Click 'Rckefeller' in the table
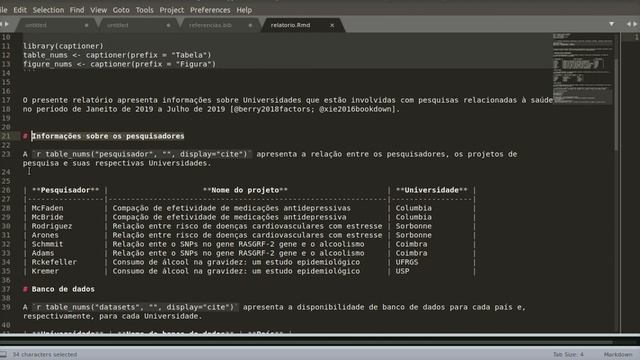The height and width of the screenshot is (360, 640). 54,262
